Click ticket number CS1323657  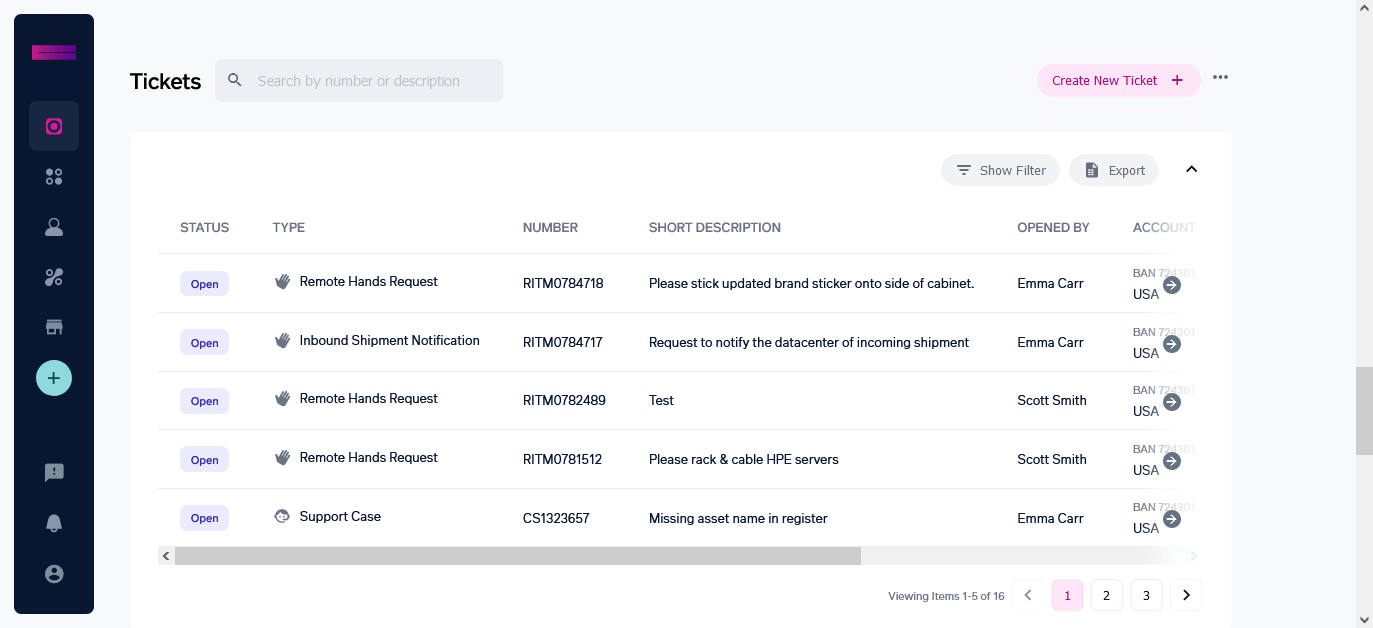(556, 518)
